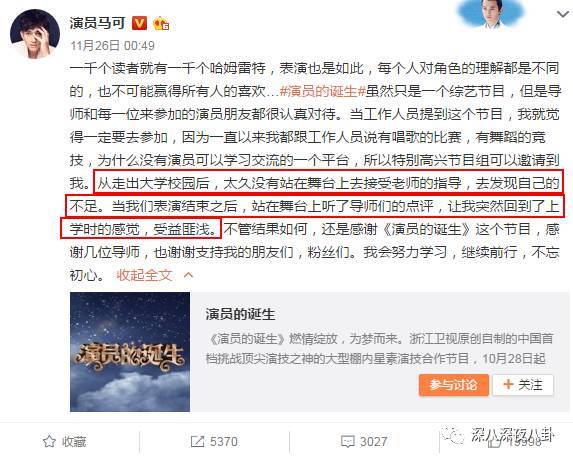
Task: Click the repost share icon 5370
Action: pos(197,442)
